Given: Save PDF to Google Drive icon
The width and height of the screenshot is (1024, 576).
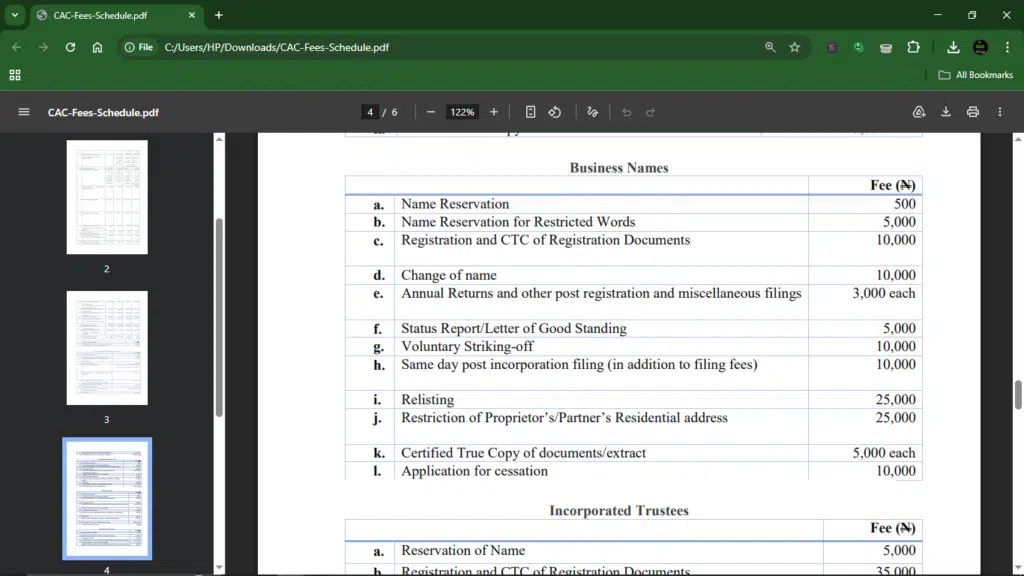Looking at the screenshot, I should click(919, 112).
